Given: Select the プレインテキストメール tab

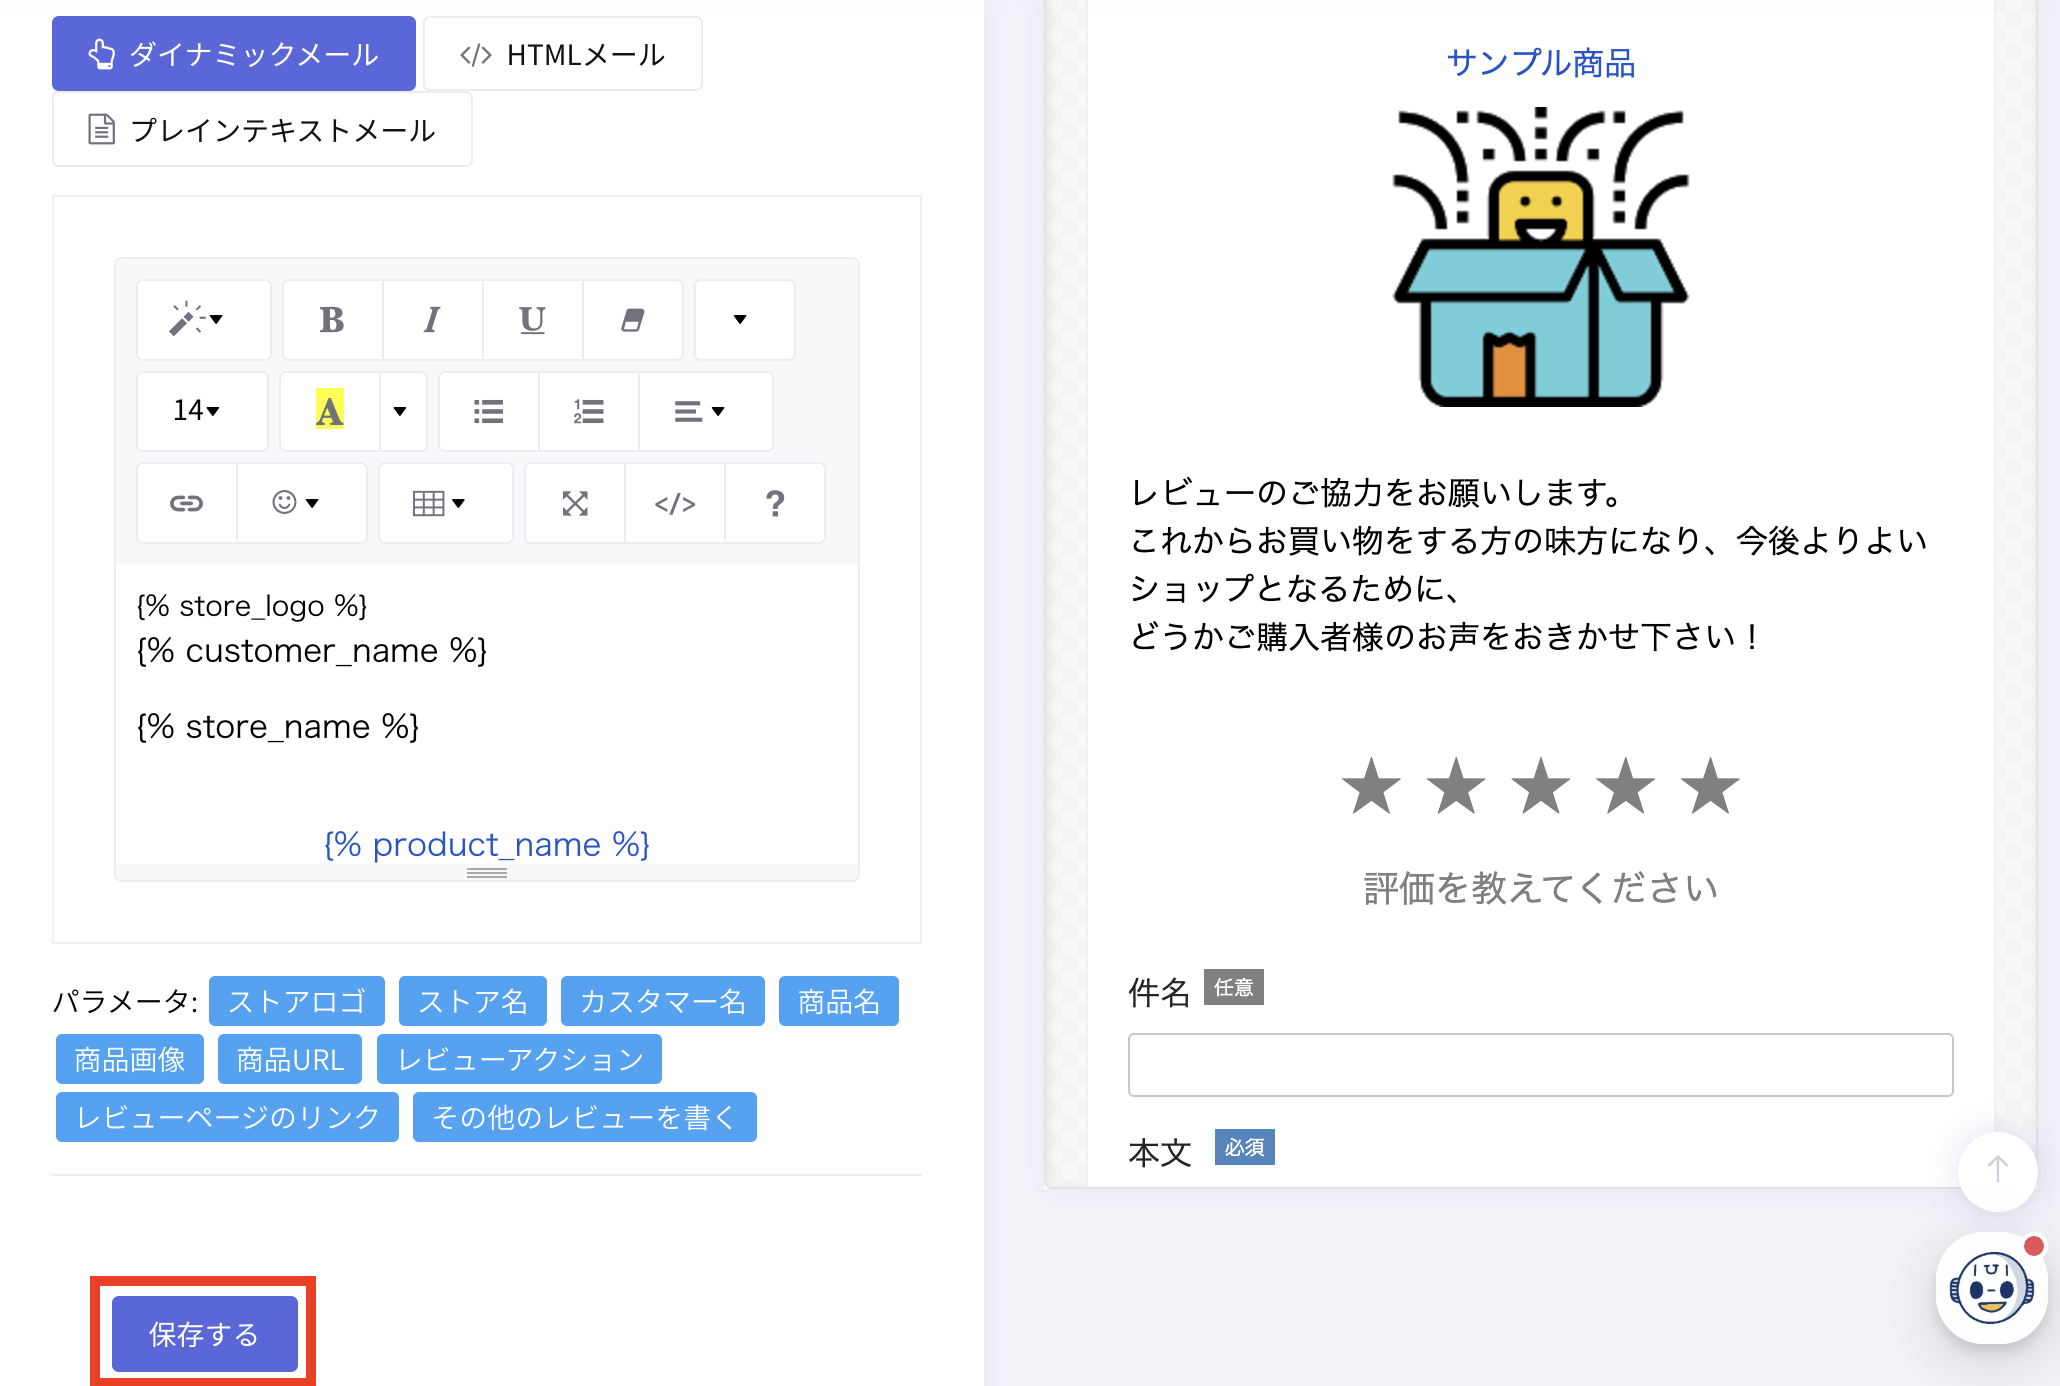Looking at the screenshot, I should pos(262,130).
